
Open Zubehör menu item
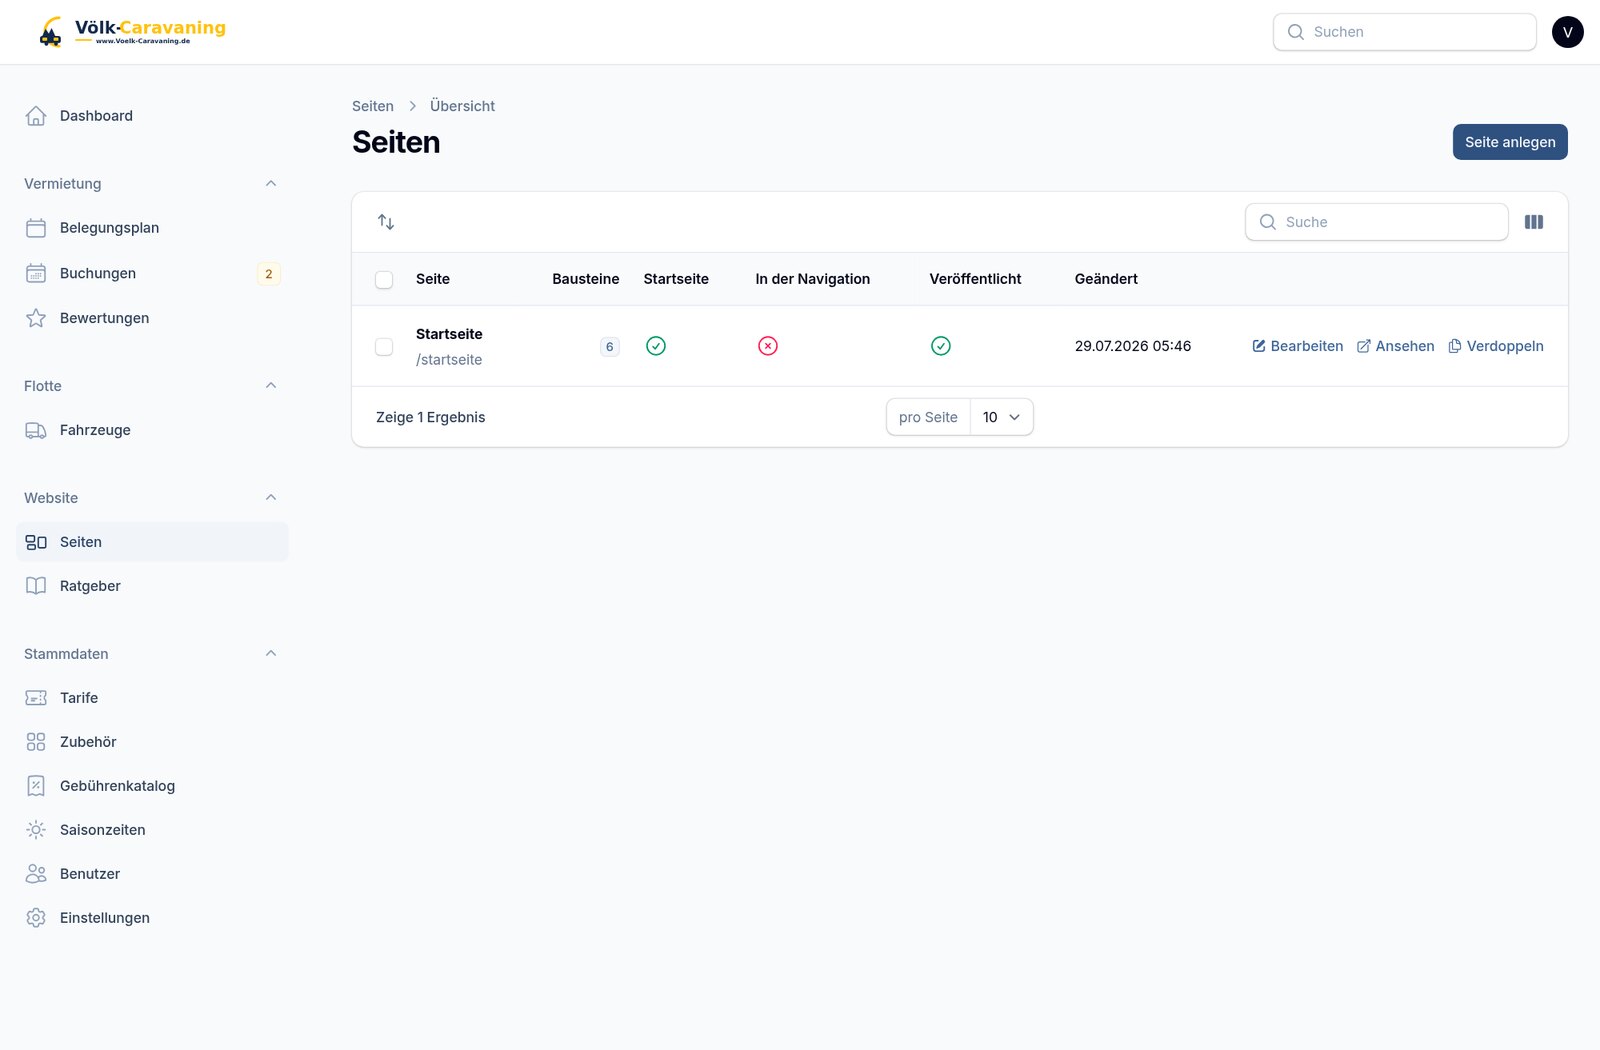tap(152, 742)
